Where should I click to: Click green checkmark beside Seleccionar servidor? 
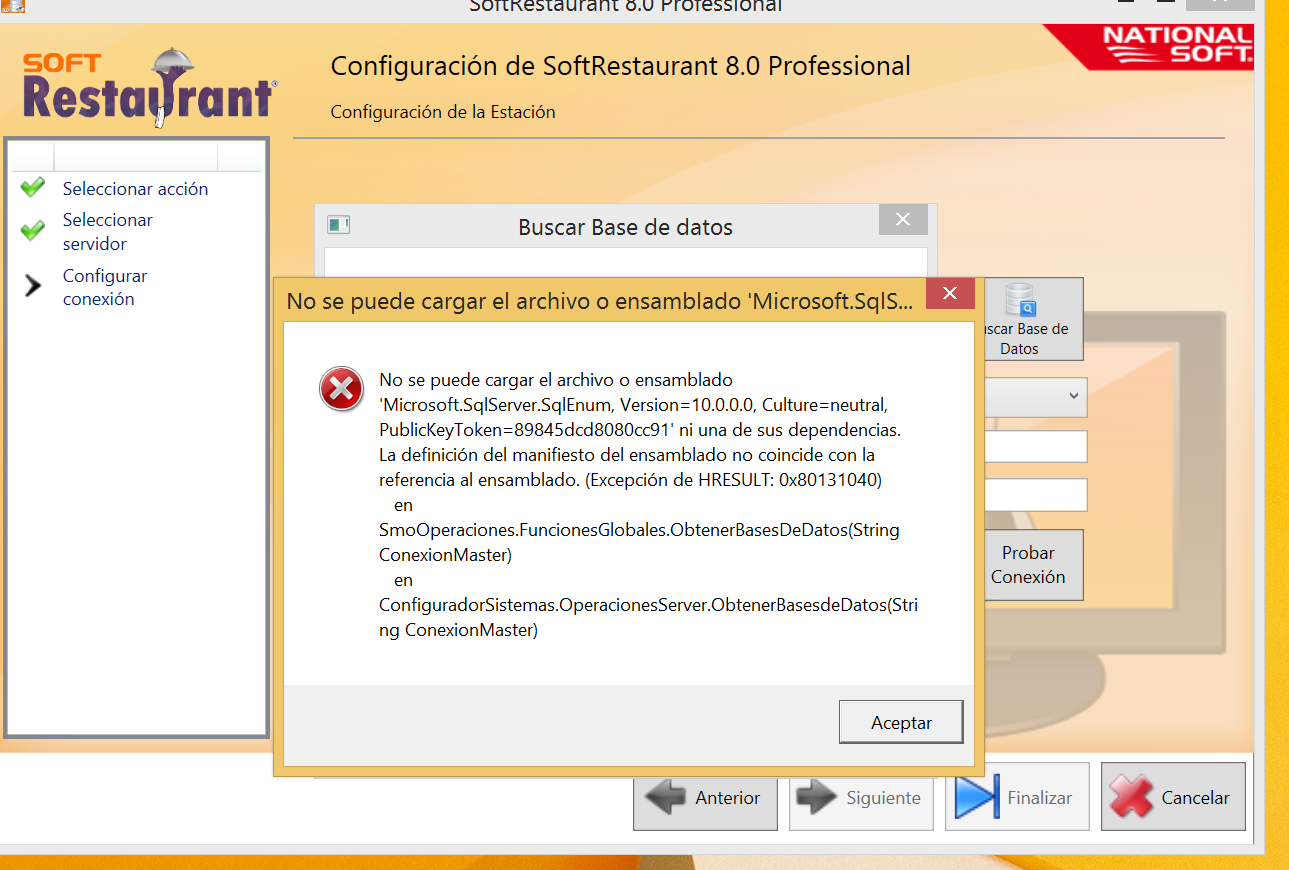pos(33,231)
